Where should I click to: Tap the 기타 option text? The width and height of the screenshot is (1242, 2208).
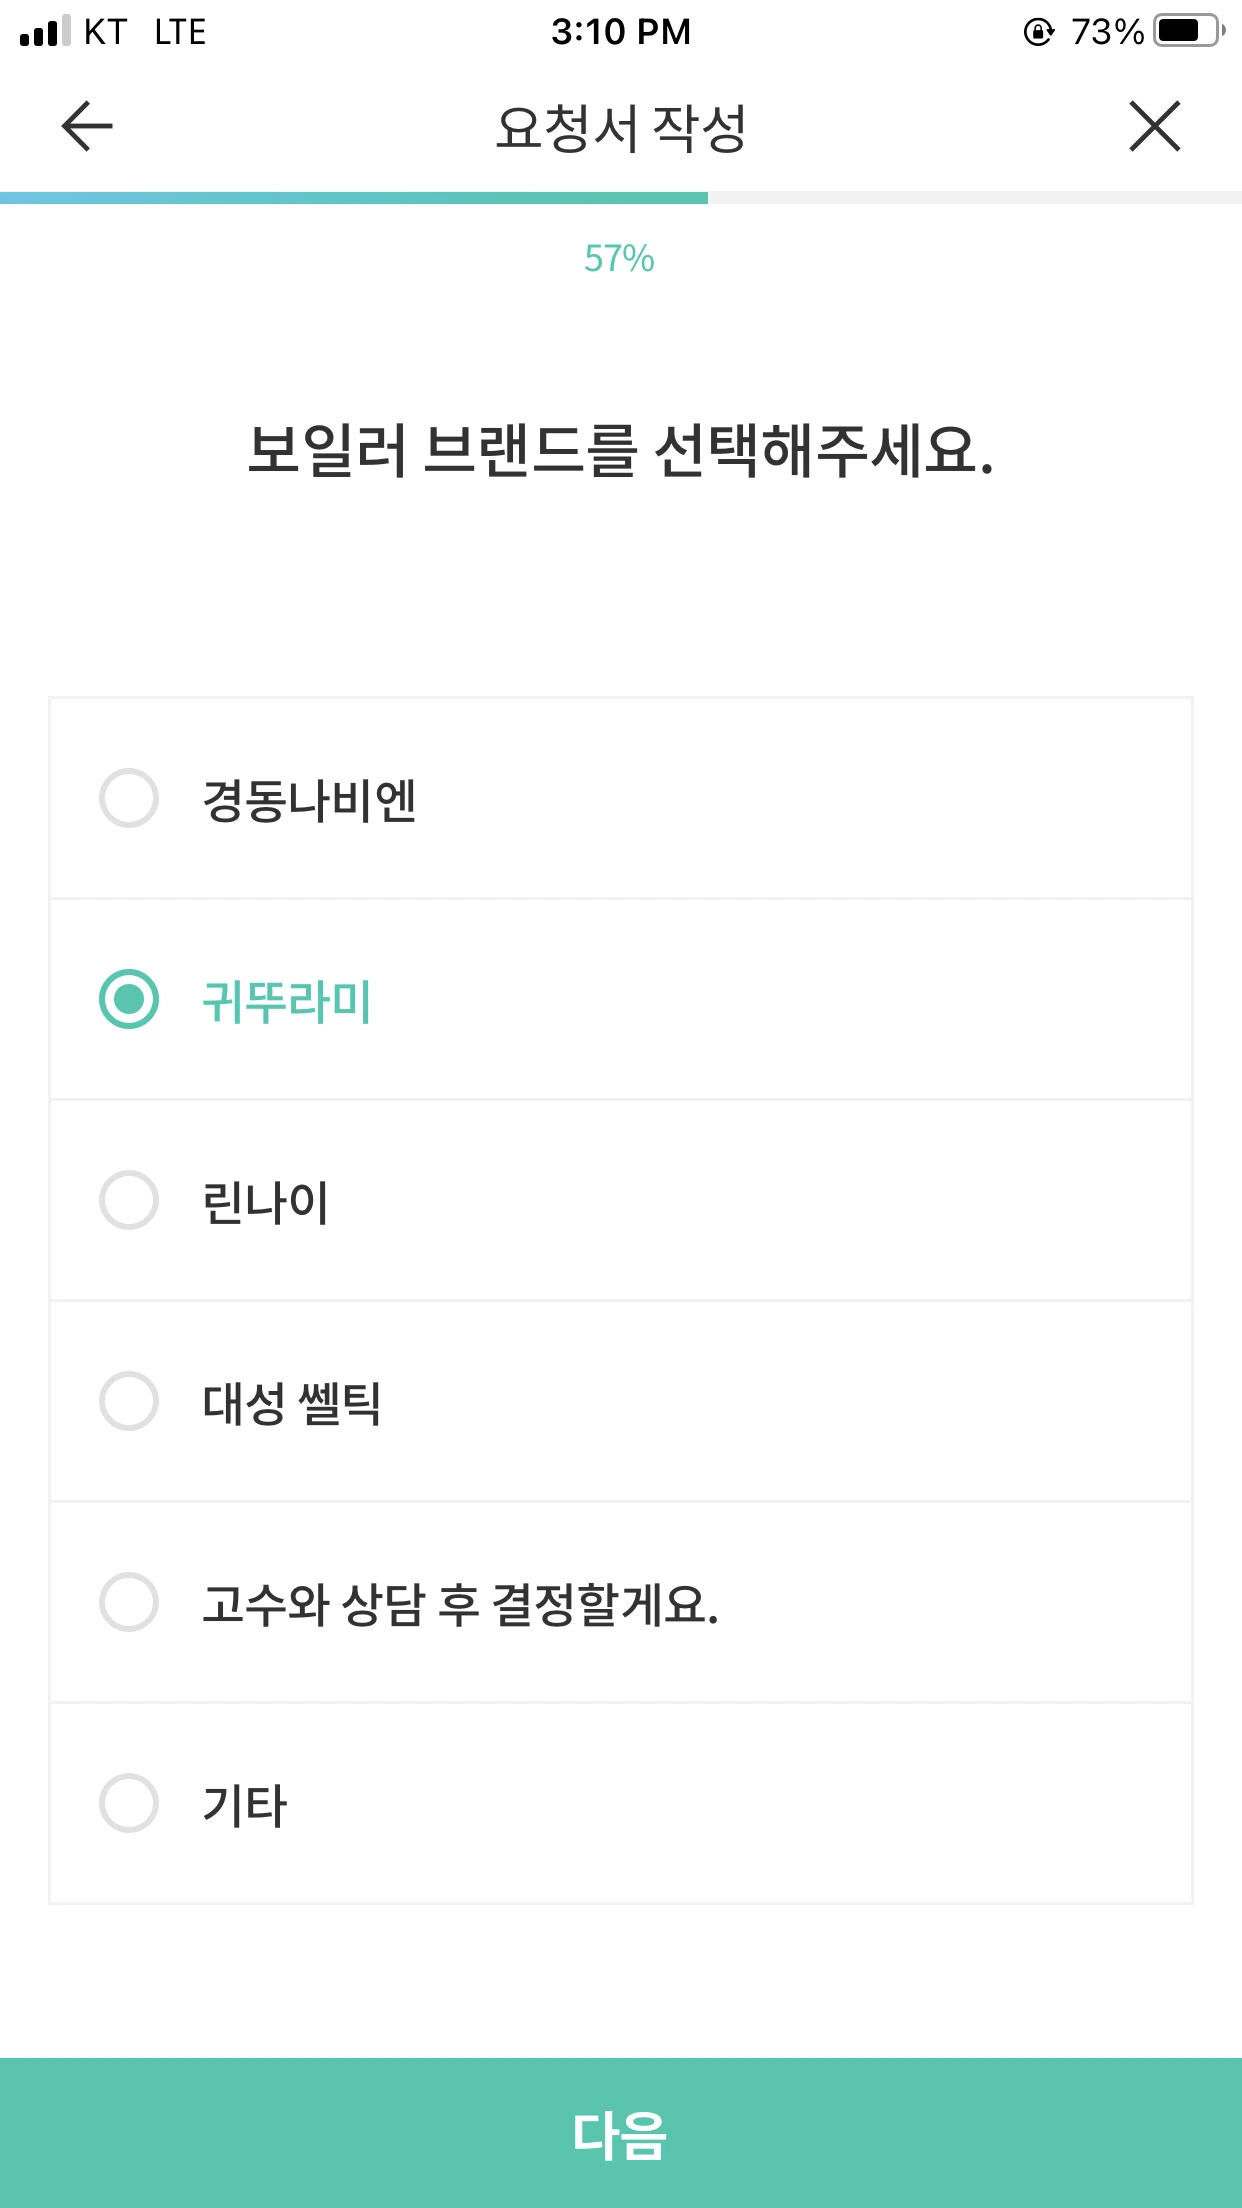click(x=244, y=1805)
